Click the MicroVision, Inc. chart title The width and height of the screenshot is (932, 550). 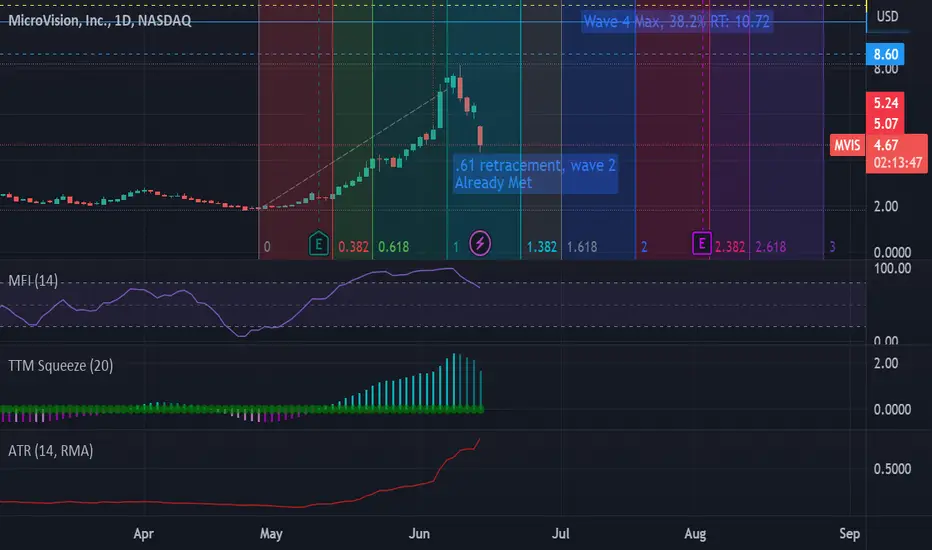tap(99, 21)
